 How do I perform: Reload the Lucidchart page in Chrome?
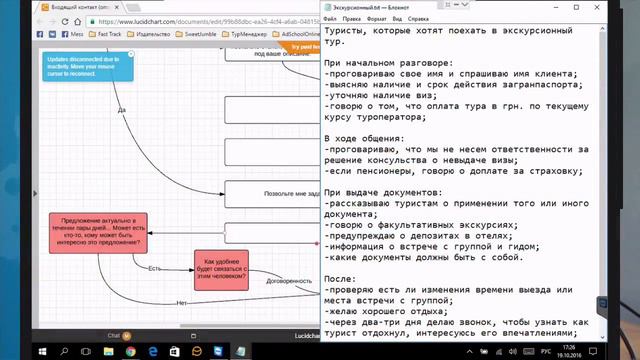65,22
